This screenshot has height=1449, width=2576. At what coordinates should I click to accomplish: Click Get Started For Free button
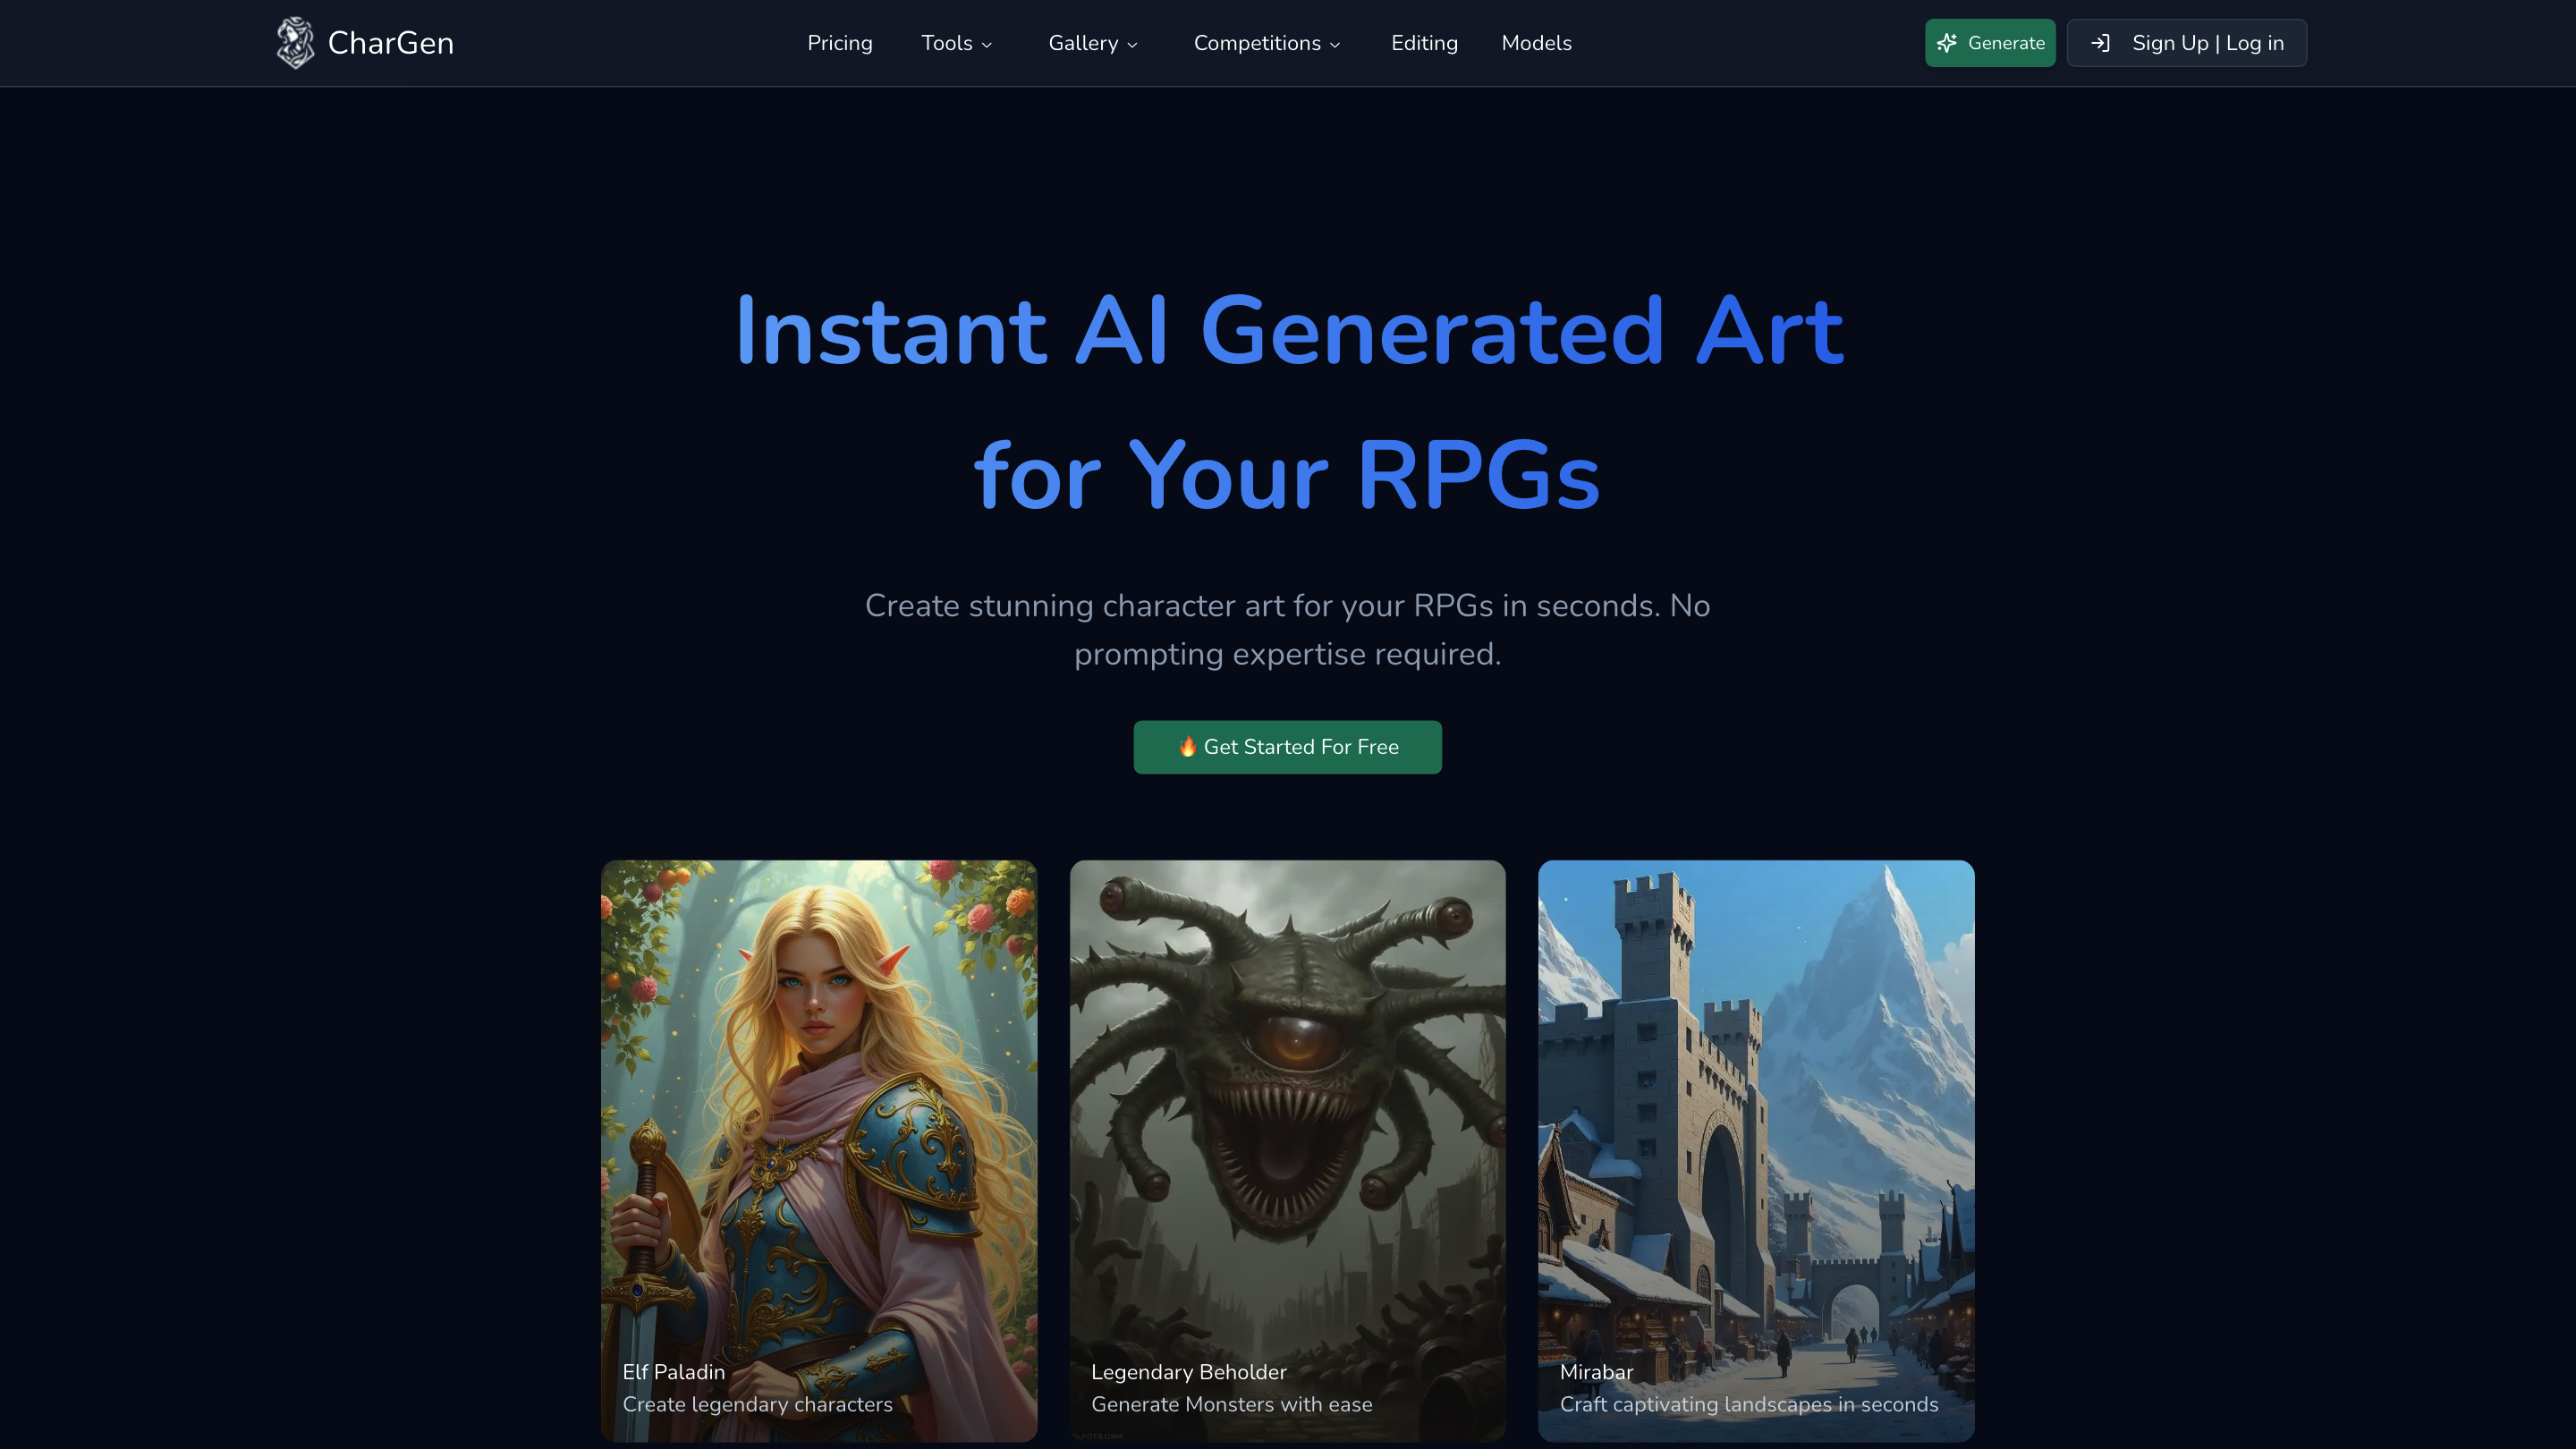(x=1288, y=747)
